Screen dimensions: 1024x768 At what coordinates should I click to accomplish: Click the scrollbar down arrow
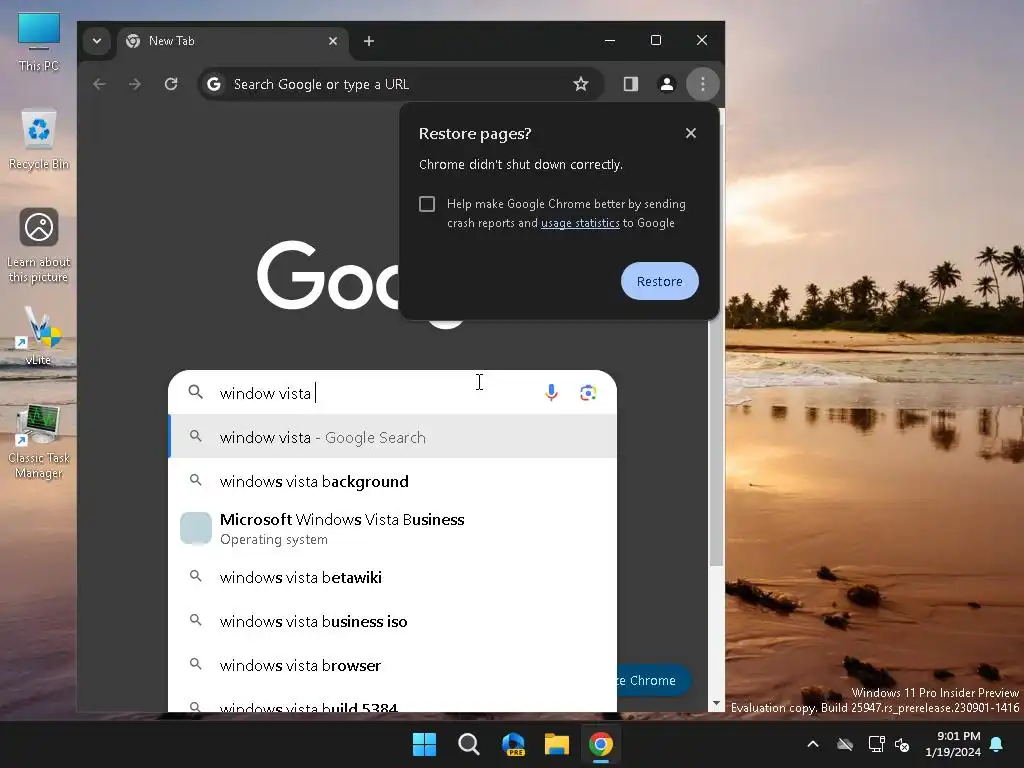716,704
